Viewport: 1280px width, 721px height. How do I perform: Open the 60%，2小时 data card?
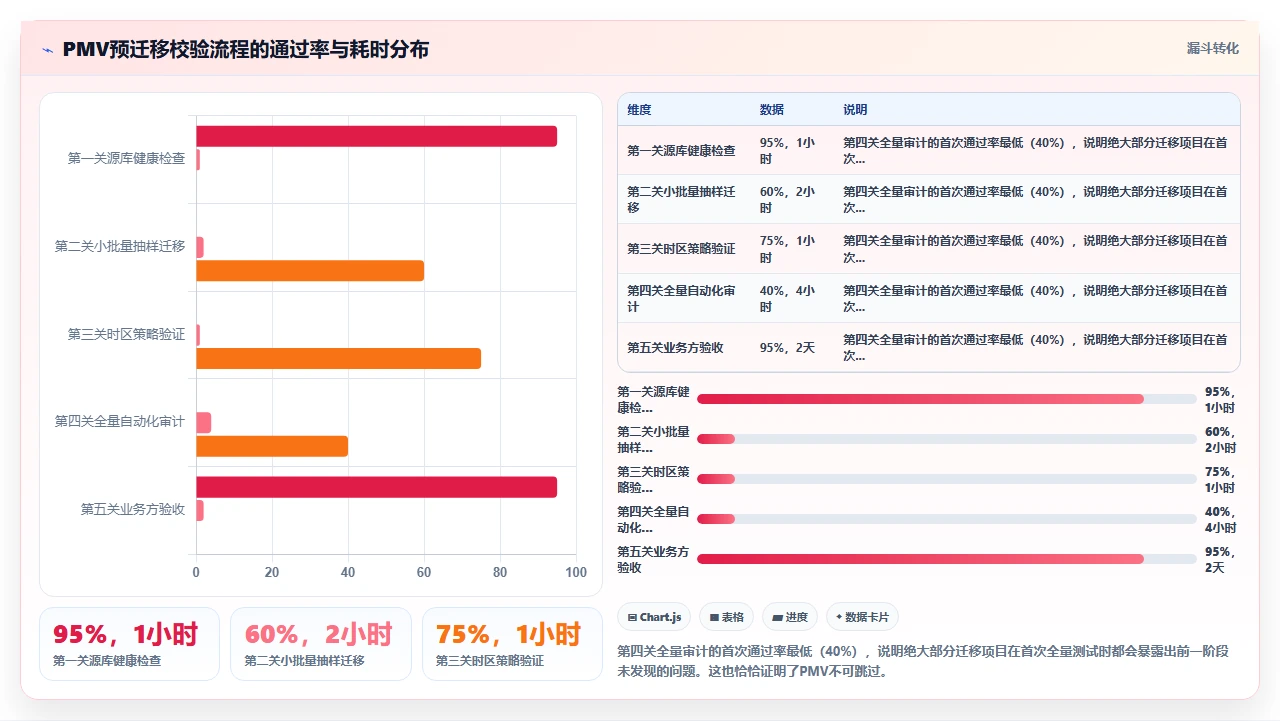point(321,644)
